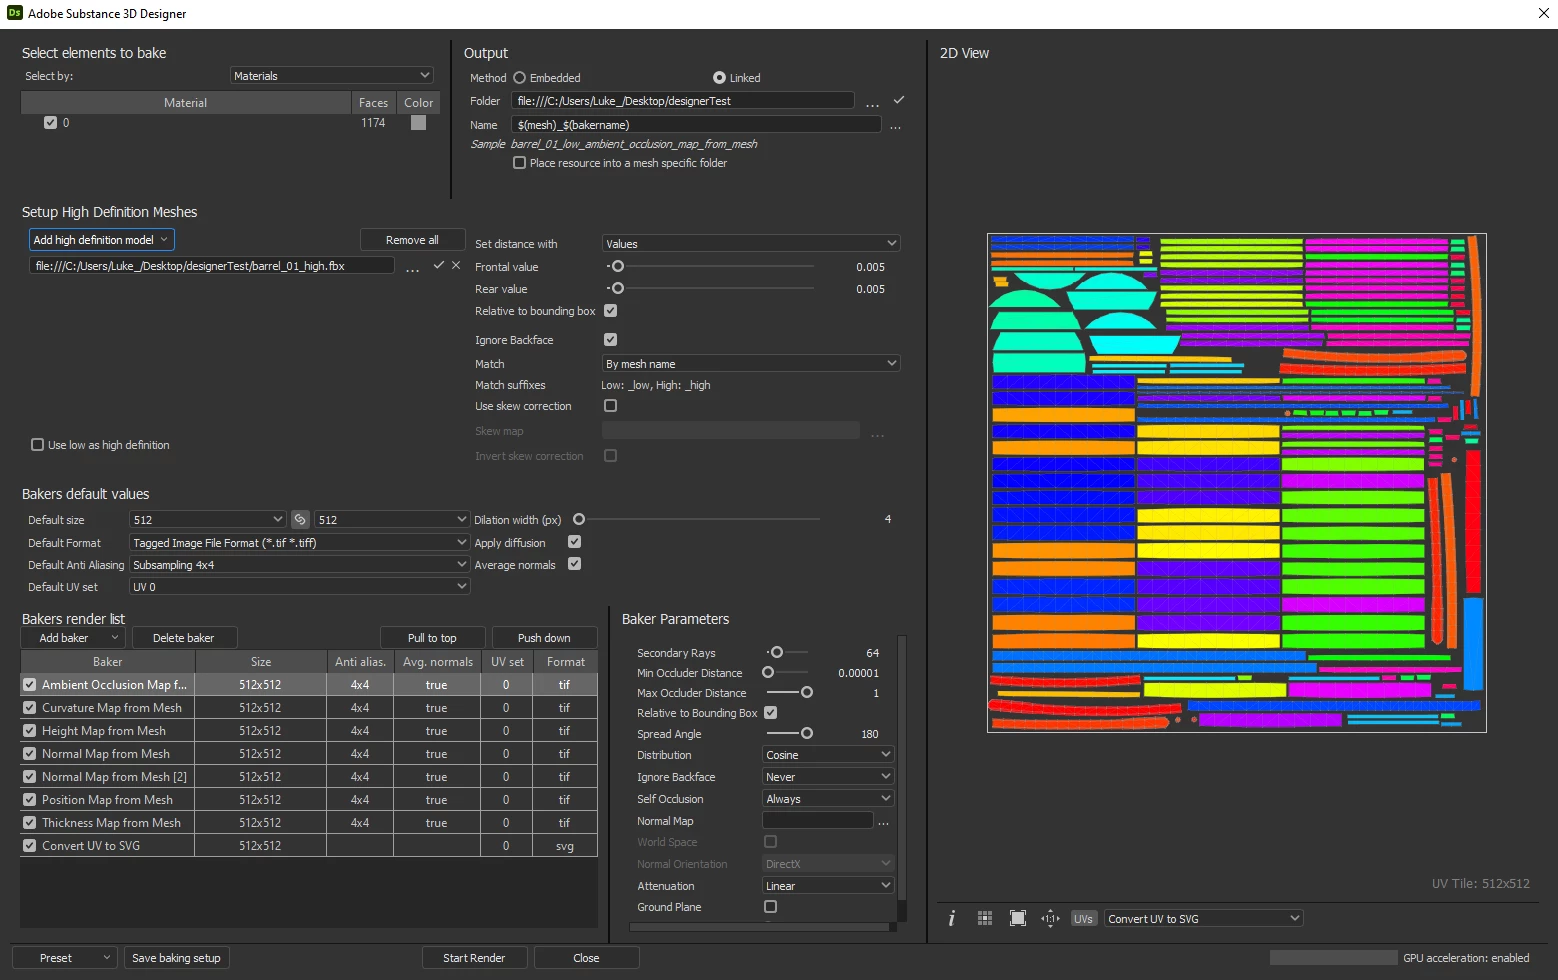This screenshot has width=1558, height=980.
Task: Toggle the tiling grid icon in 2D View
Action: click(985, 918)
